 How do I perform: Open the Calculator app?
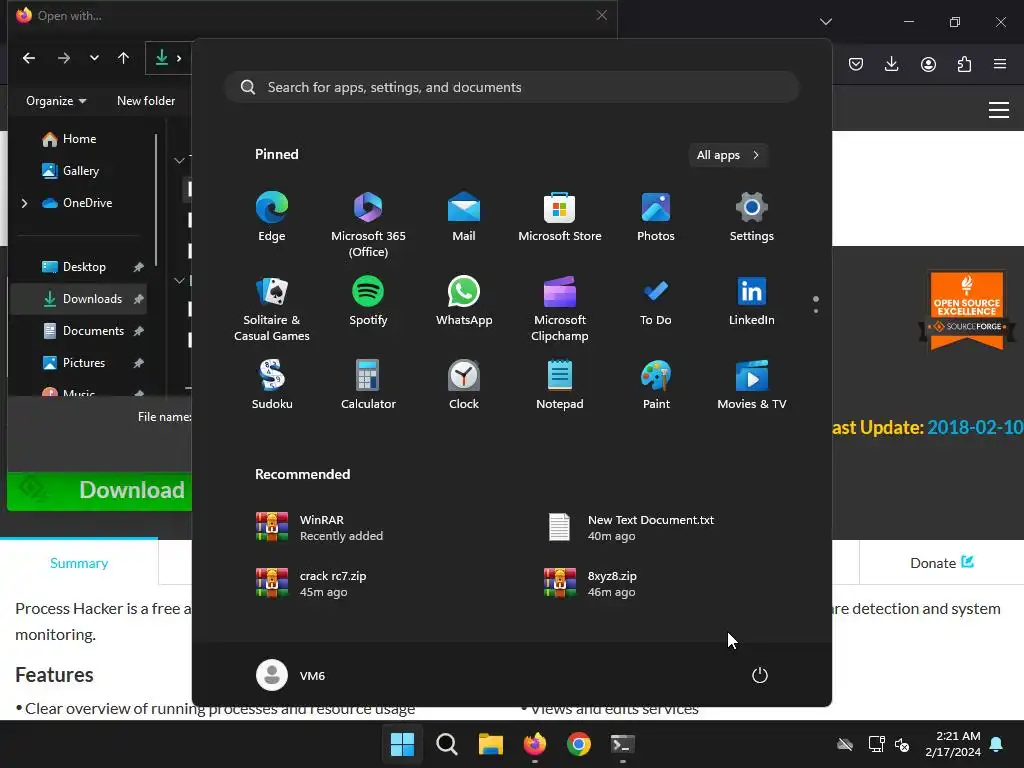click(x=368, y=385)
